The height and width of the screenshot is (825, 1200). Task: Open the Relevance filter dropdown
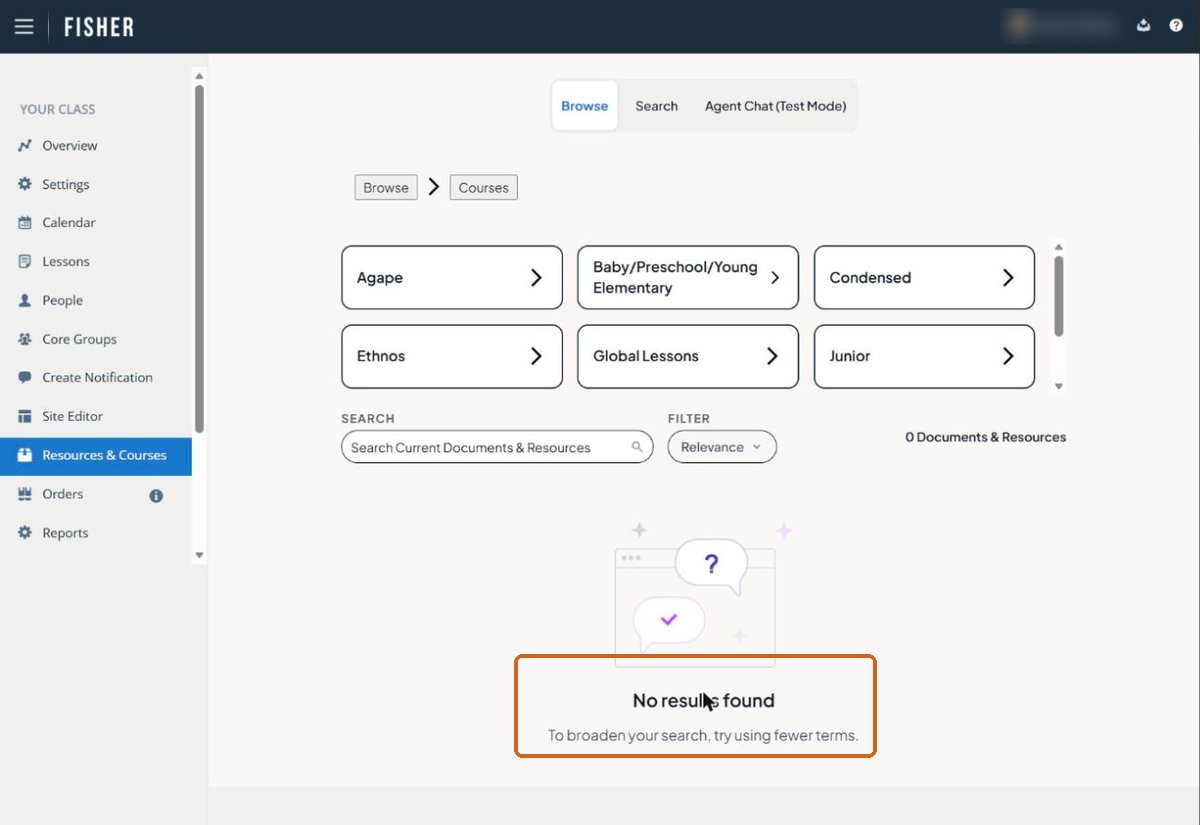(722, 447)
